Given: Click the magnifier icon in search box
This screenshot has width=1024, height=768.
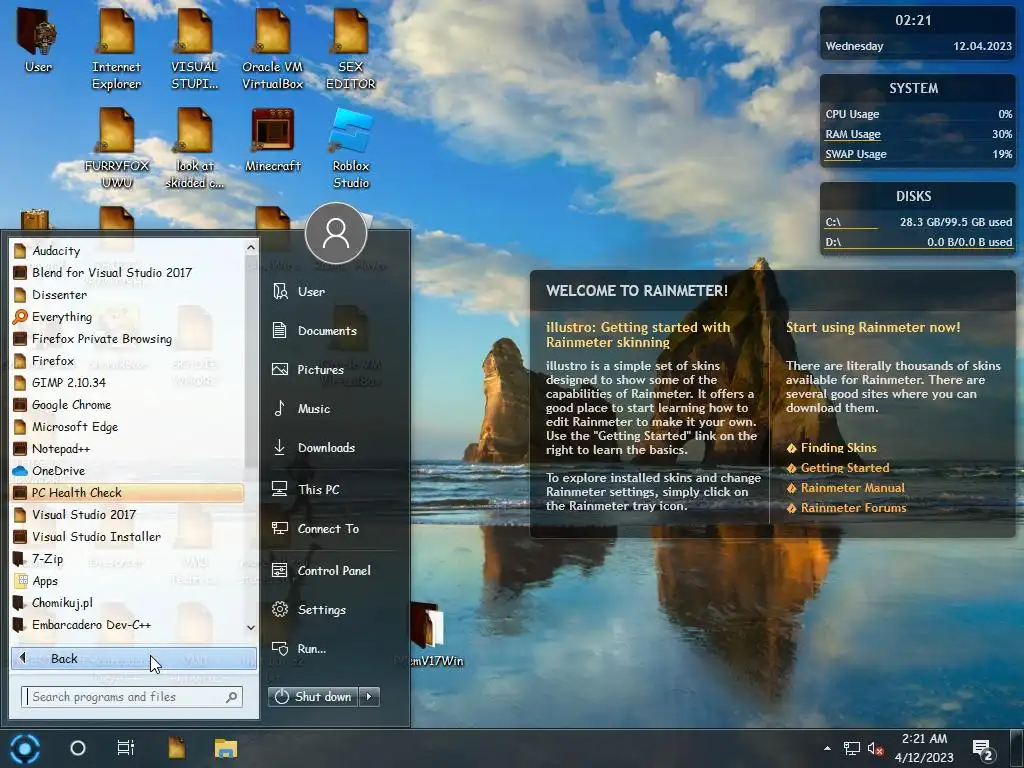Looking at the screenshot, I should (x=232, y=697).
